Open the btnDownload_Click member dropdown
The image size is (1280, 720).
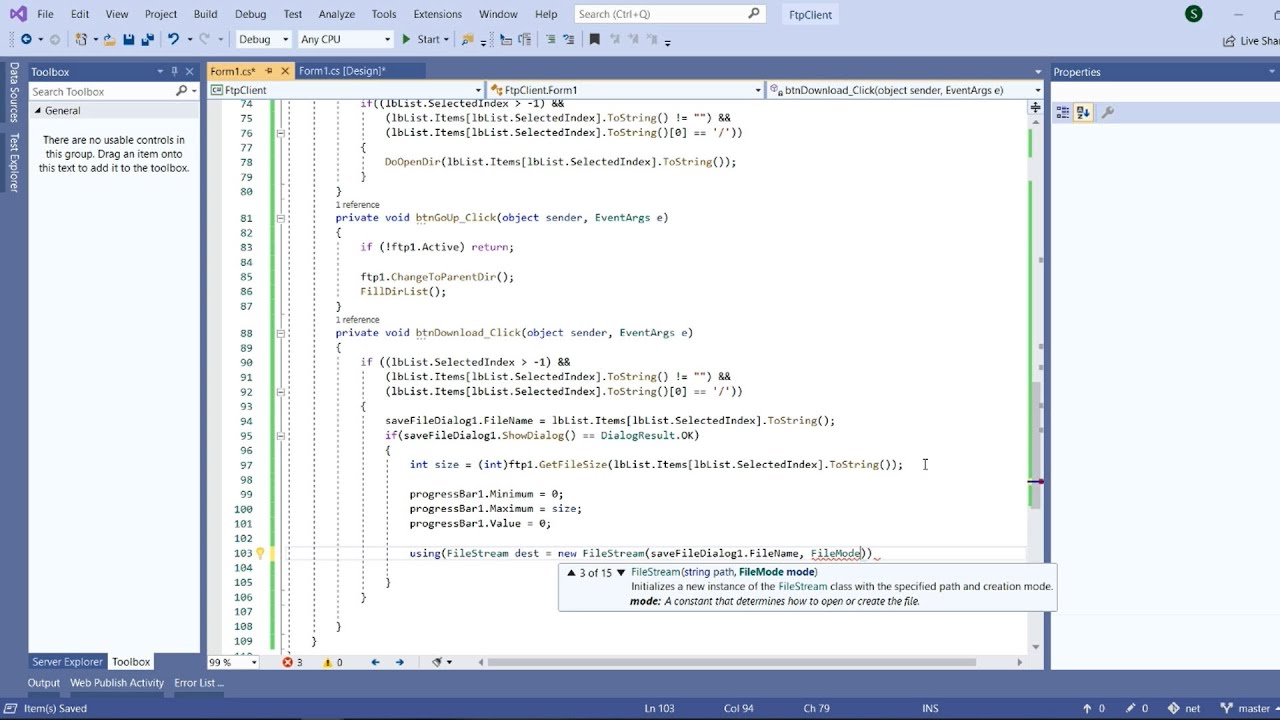click(905, 90)
